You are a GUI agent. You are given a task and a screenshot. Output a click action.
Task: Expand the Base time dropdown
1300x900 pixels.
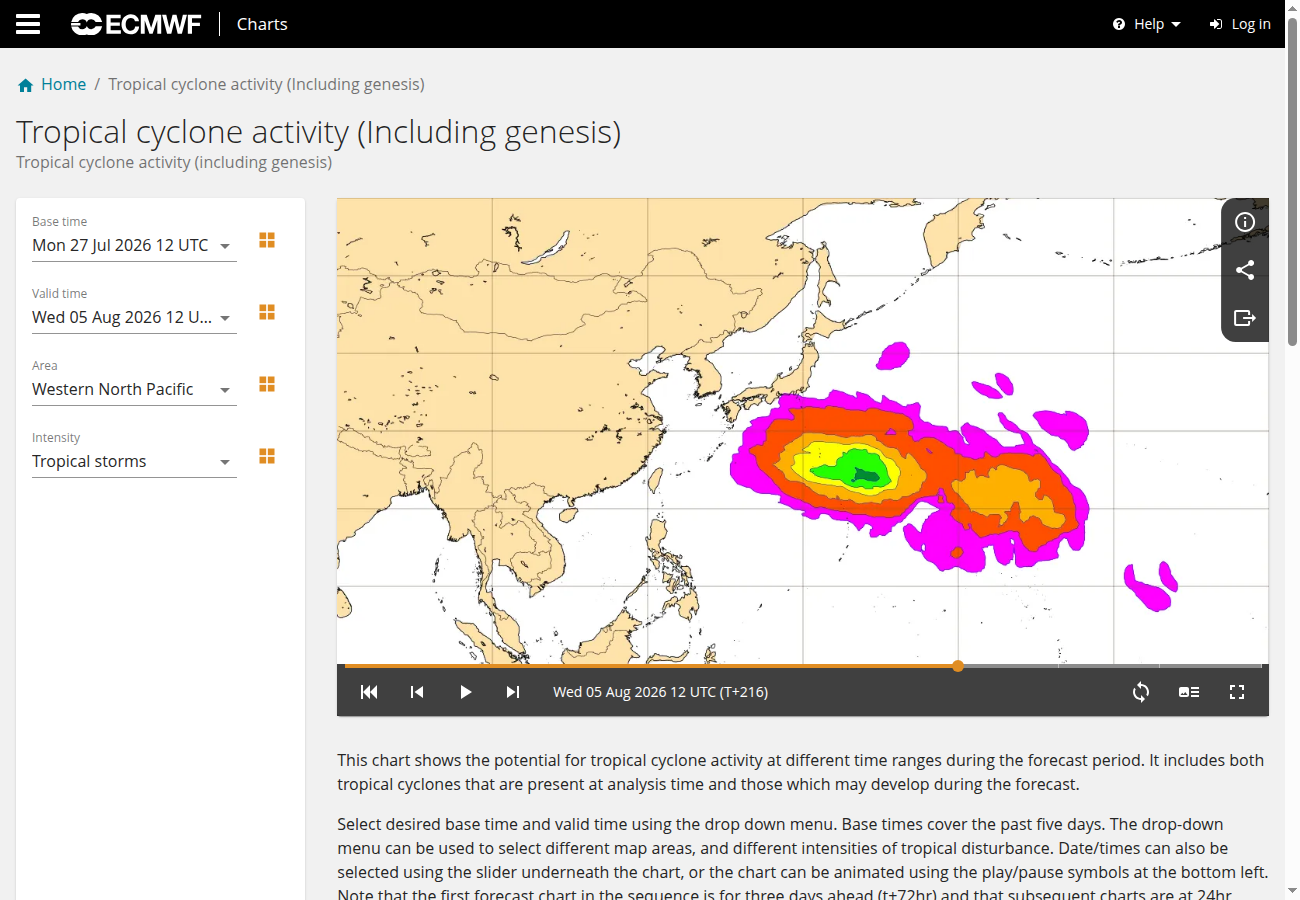pos(134,245)
